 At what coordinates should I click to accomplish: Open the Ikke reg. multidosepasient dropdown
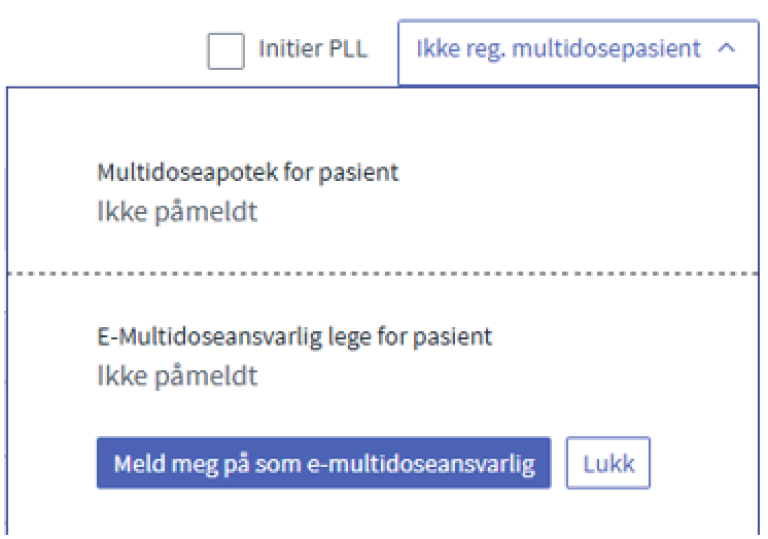tap(578, 52)
